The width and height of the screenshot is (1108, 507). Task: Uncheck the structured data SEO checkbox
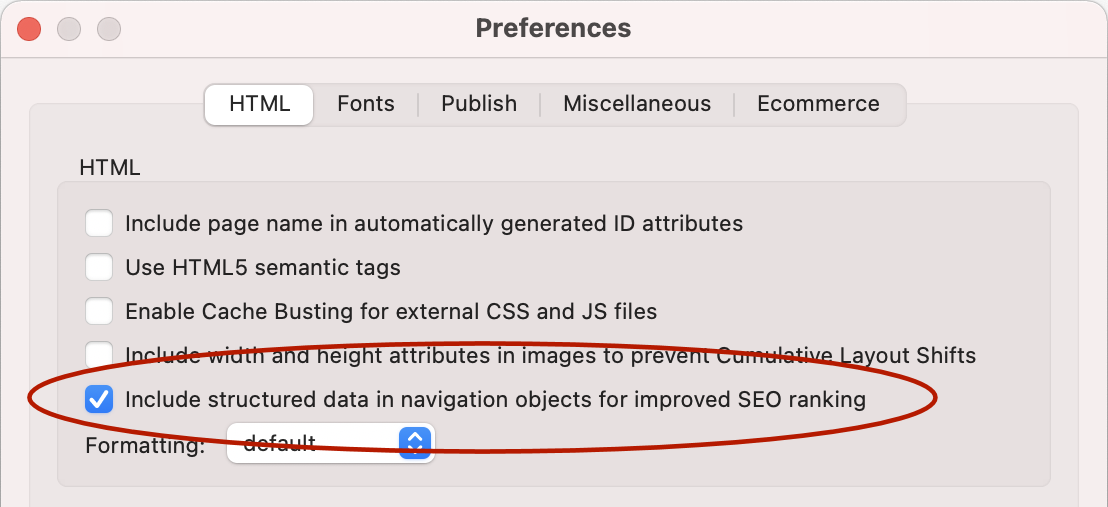(99, 400)
